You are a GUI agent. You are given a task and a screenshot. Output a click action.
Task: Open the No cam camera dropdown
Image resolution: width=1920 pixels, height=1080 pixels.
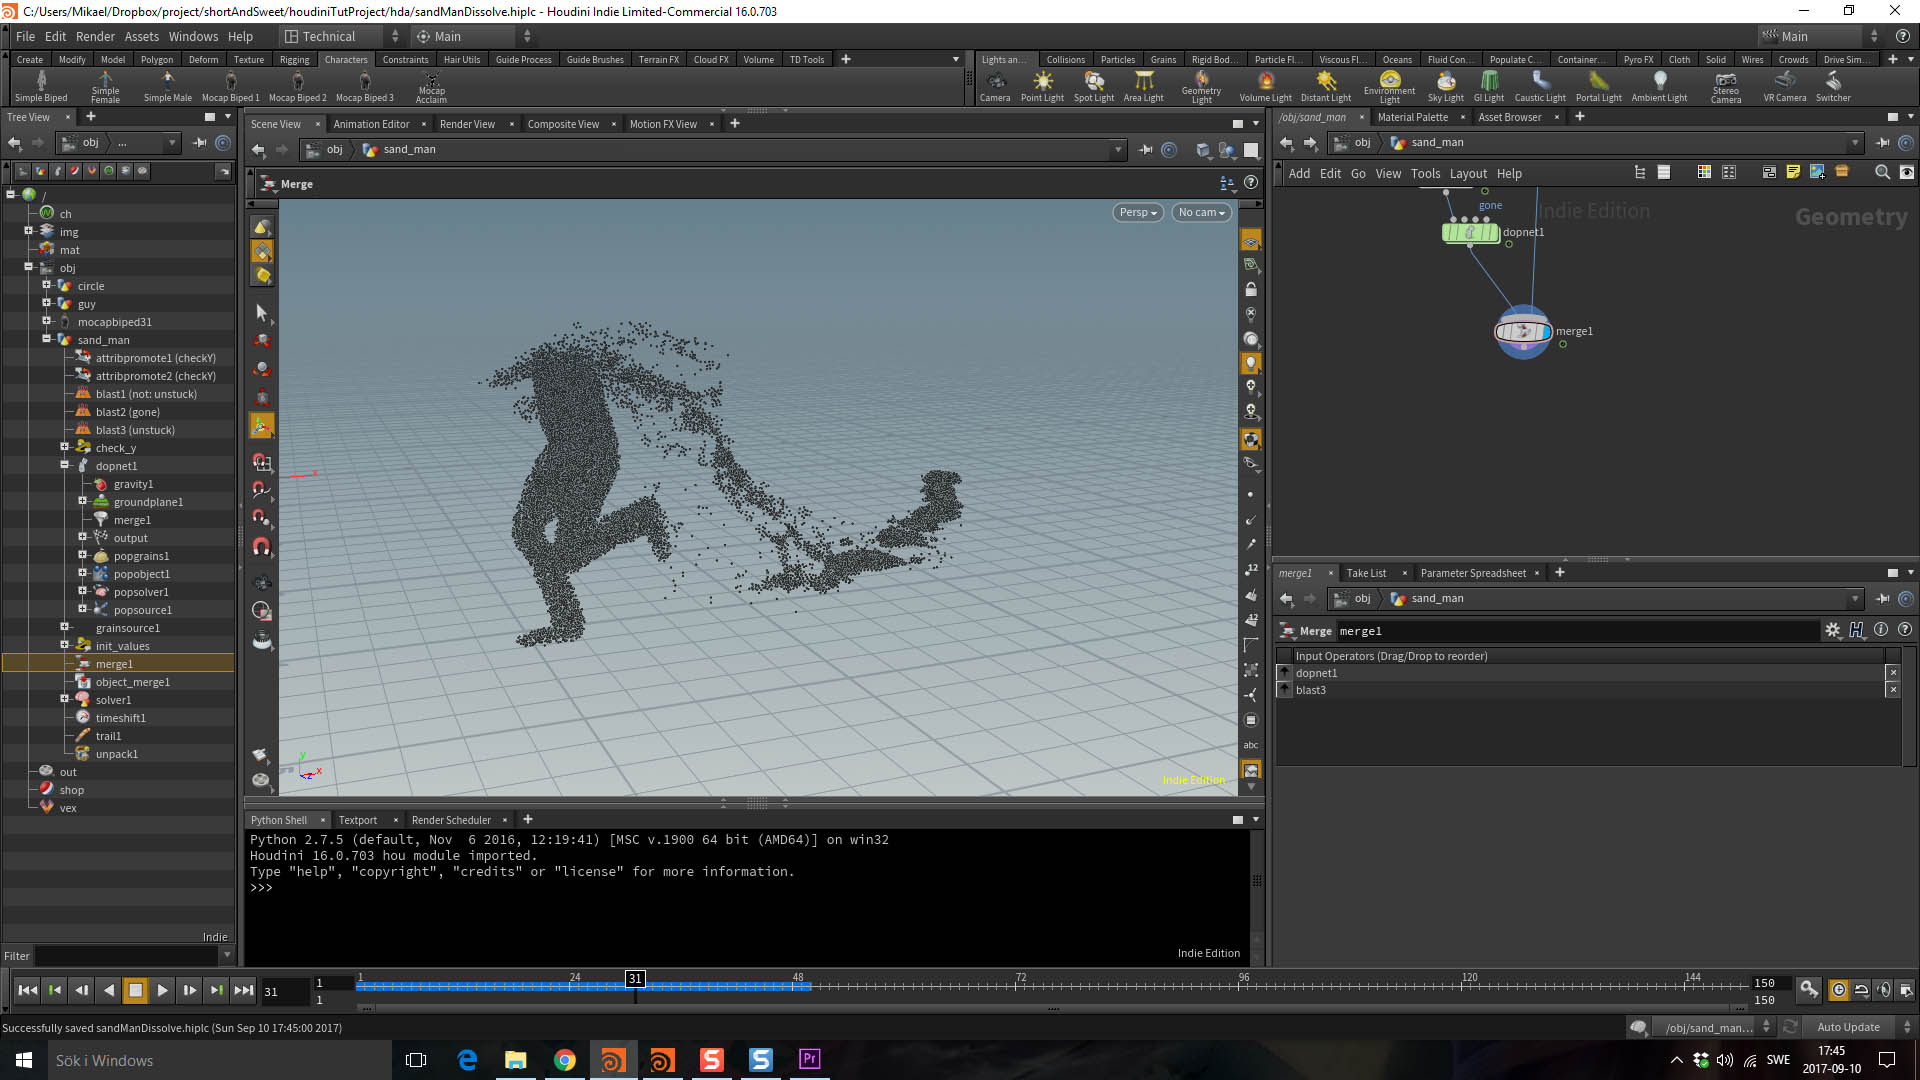[1201, 212]
